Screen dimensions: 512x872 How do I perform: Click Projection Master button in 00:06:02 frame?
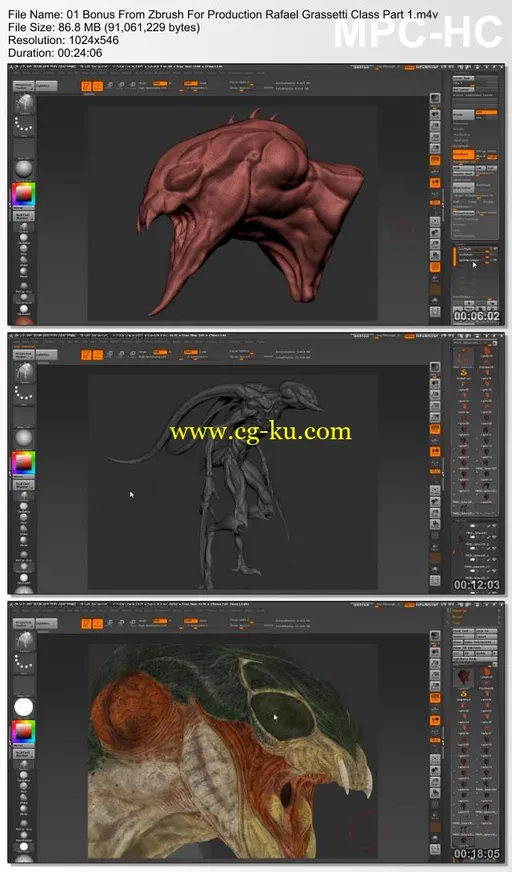24,86
